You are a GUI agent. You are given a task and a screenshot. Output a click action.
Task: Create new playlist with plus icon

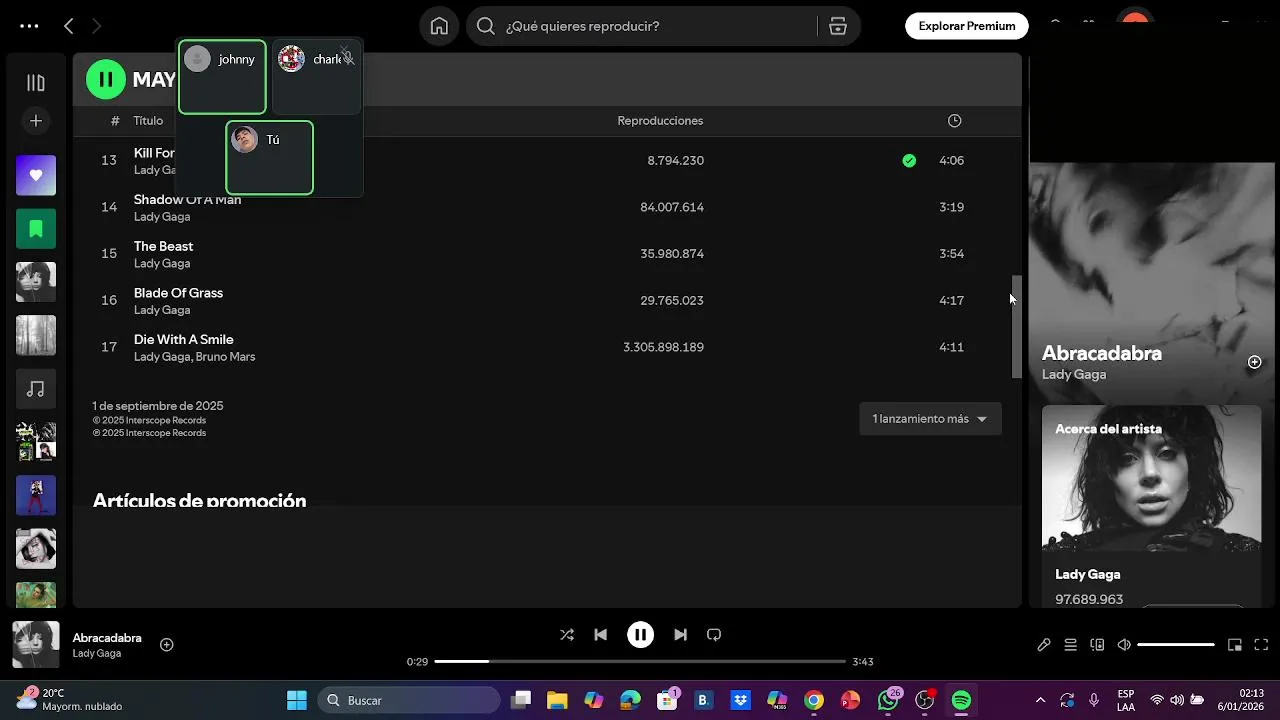[36, 121]
